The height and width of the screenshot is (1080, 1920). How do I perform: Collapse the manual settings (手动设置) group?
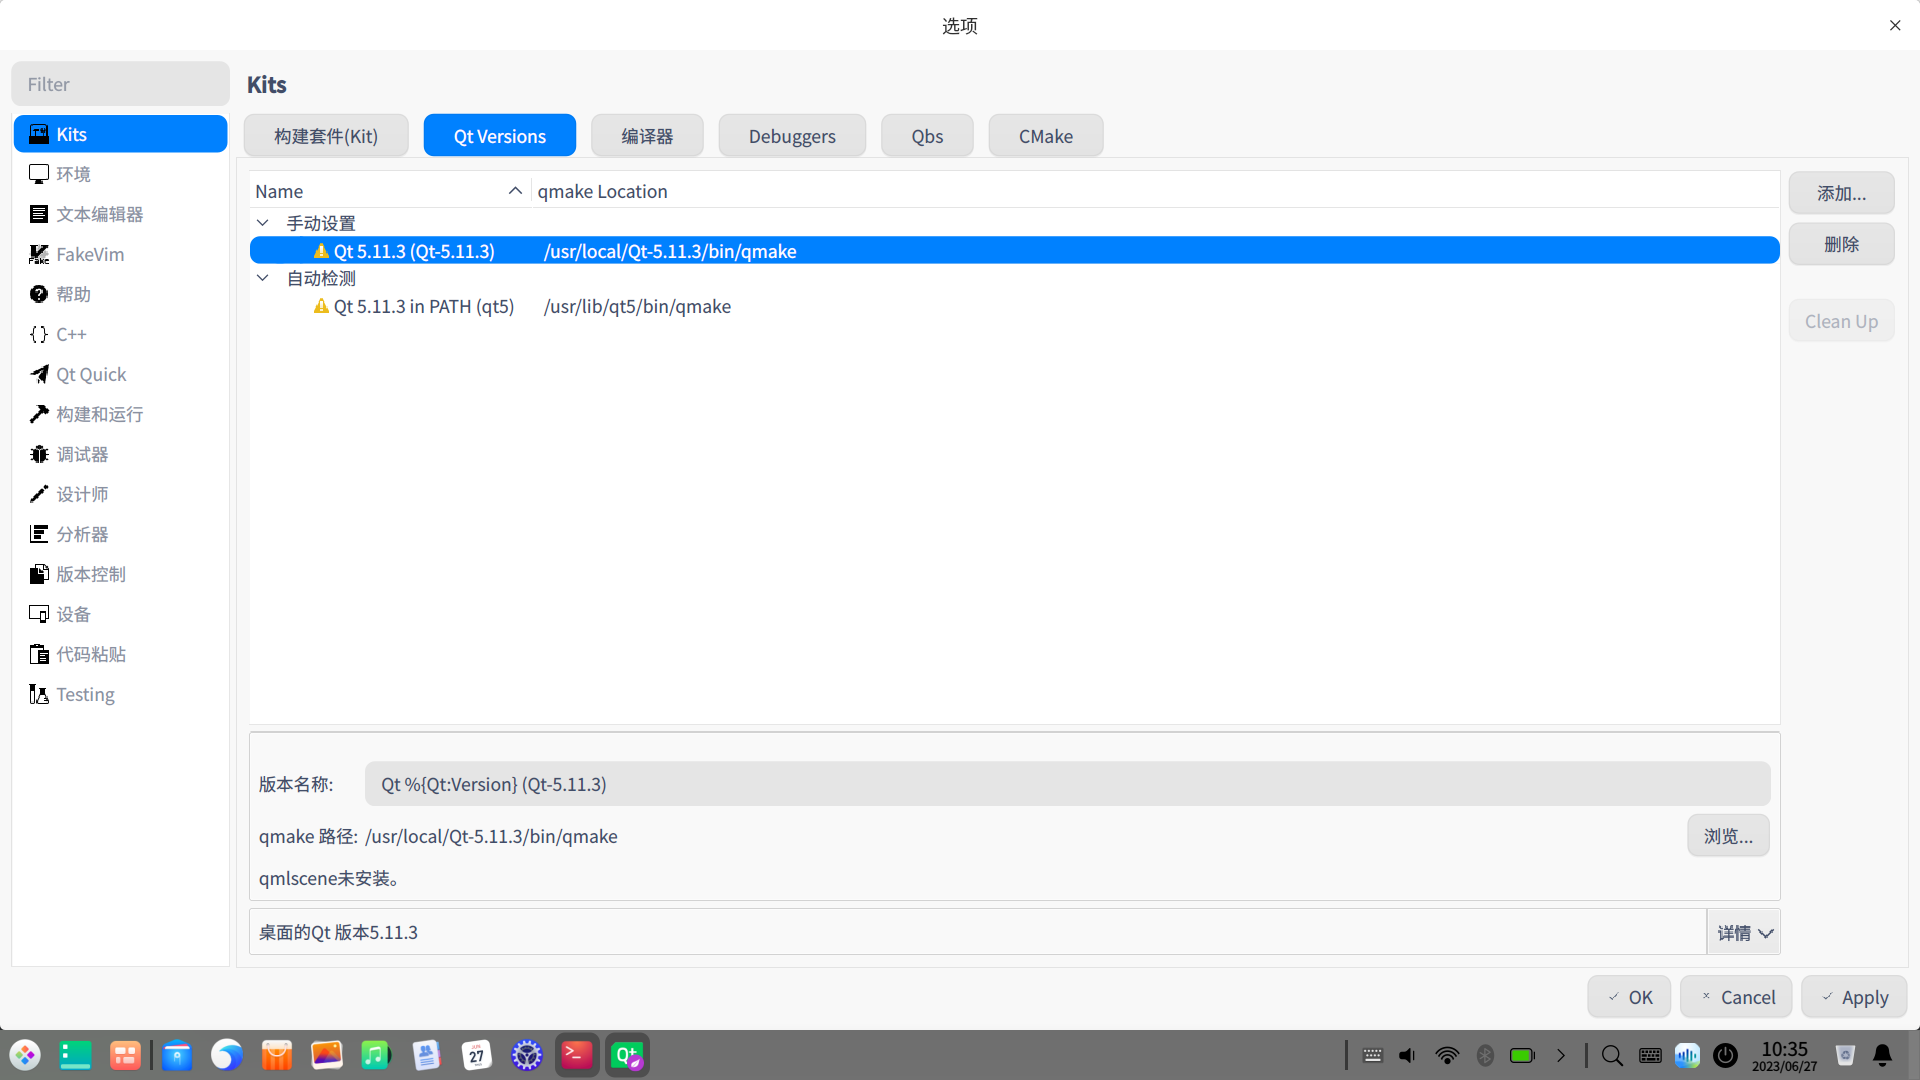[263, 223]
